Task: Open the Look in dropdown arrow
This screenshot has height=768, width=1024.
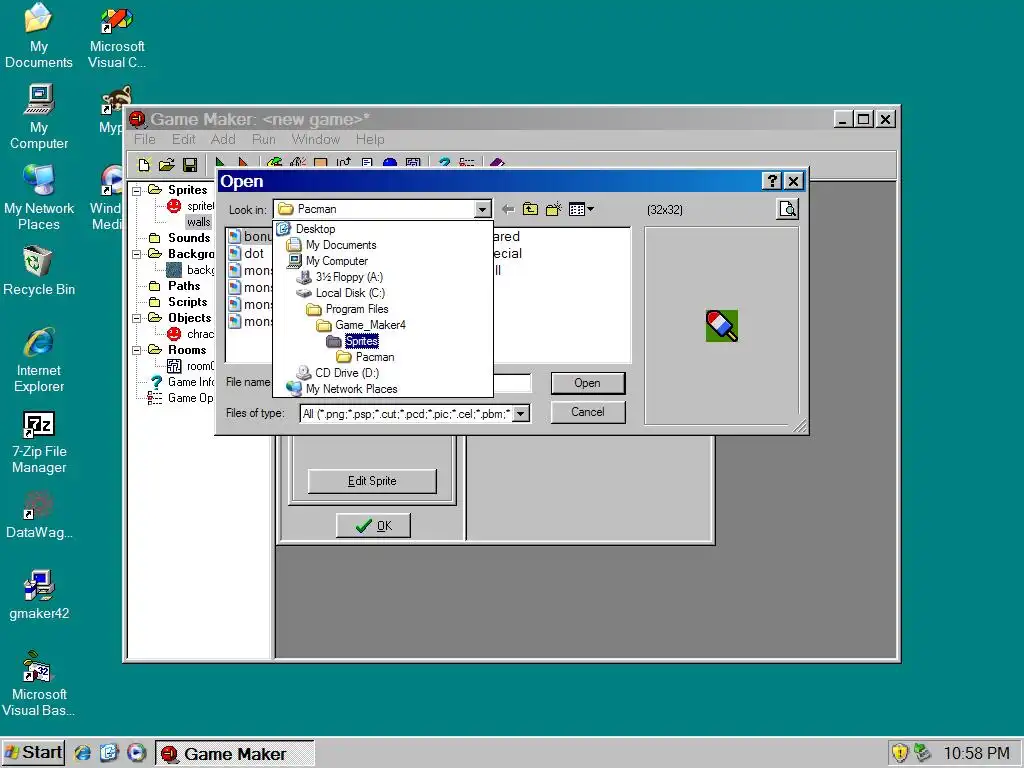Action: pos(482,210)
